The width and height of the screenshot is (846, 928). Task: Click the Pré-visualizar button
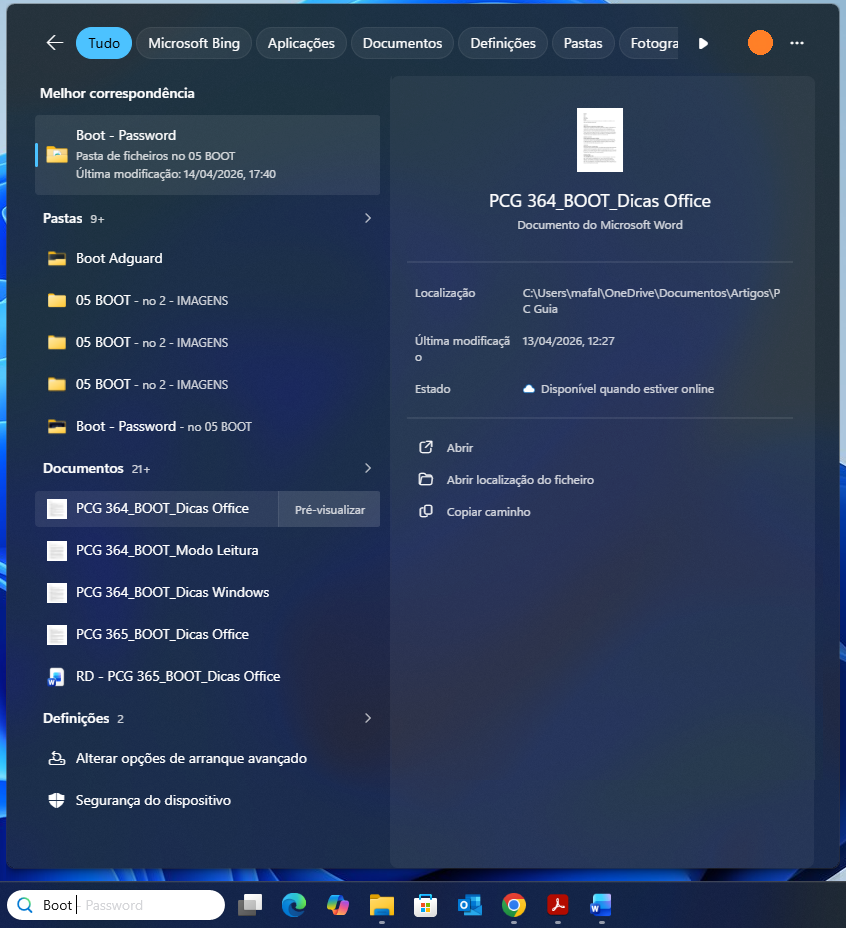(330, 510)
